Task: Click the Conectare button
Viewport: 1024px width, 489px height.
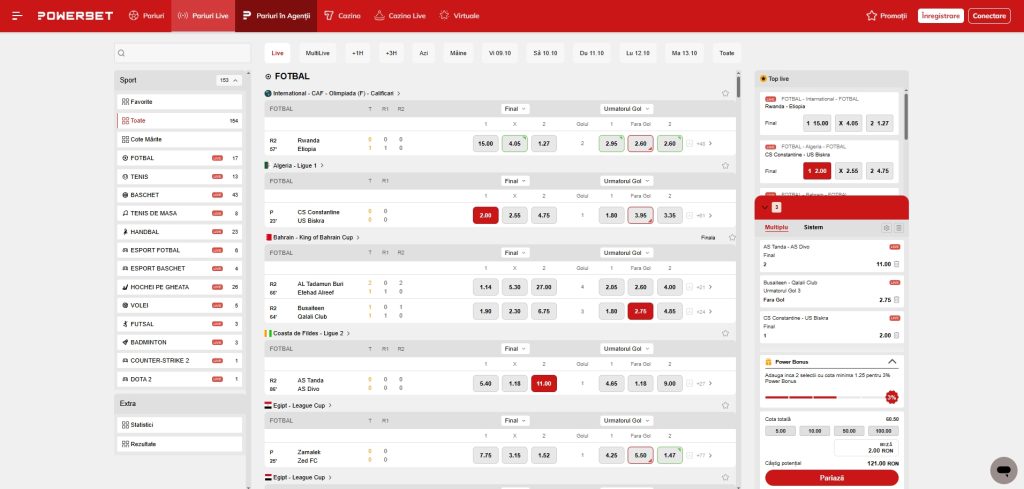Action: click(989, 16)
